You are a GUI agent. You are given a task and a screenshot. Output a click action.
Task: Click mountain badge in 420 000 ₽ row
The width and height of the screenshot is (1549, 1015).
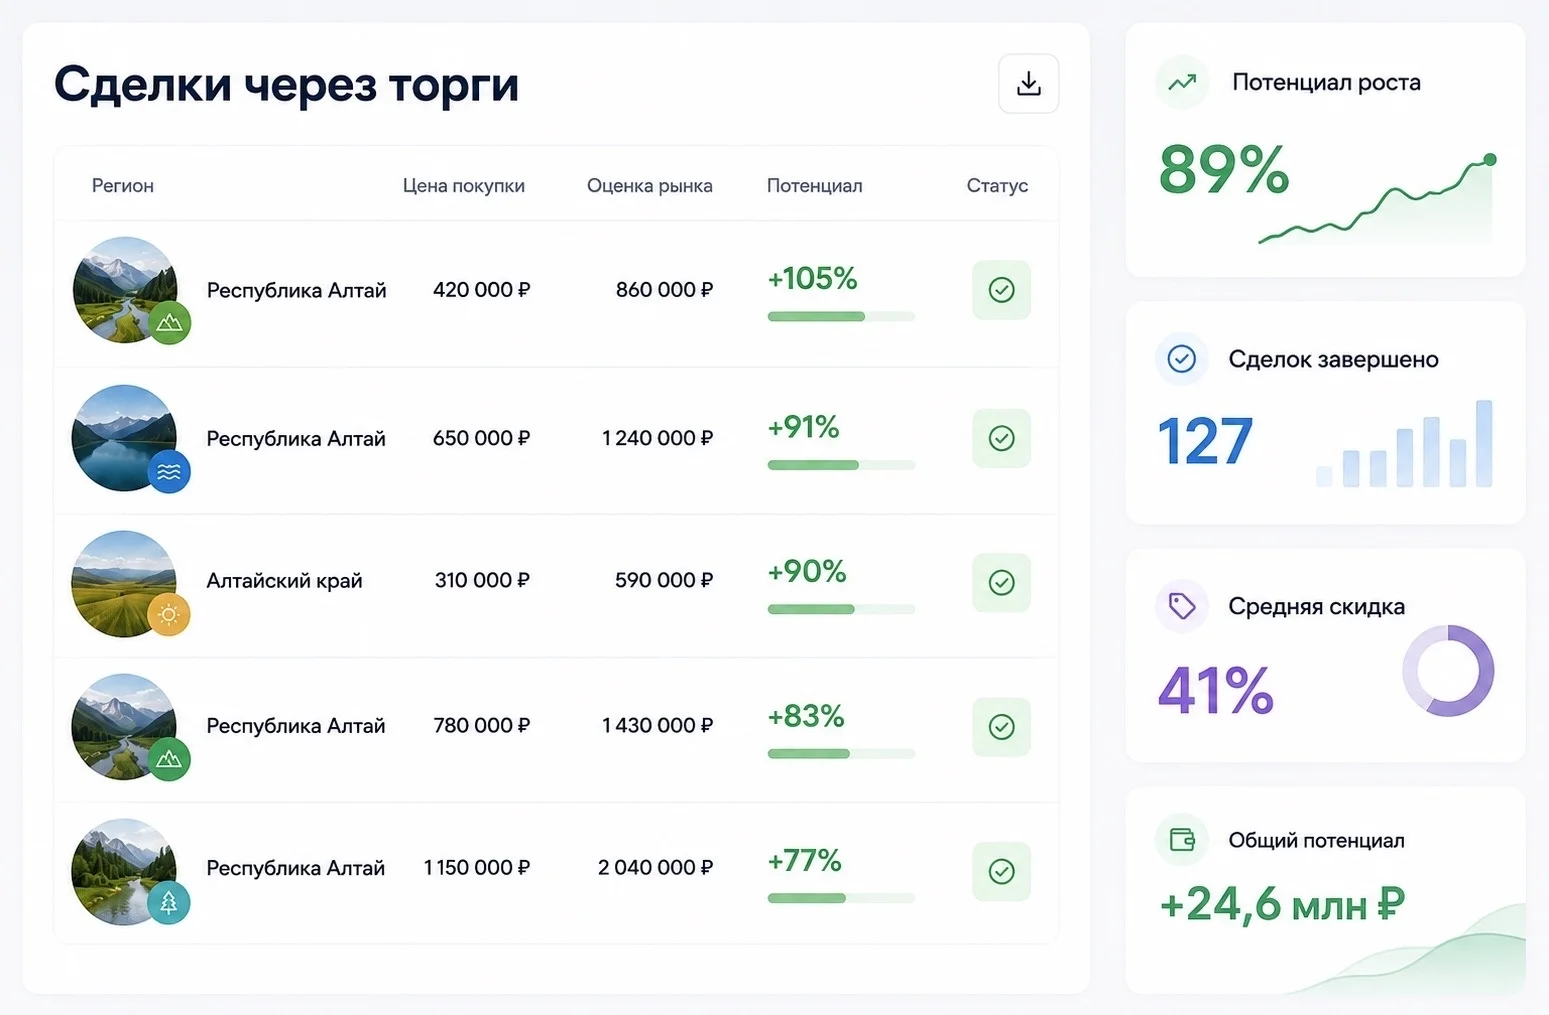170,323
